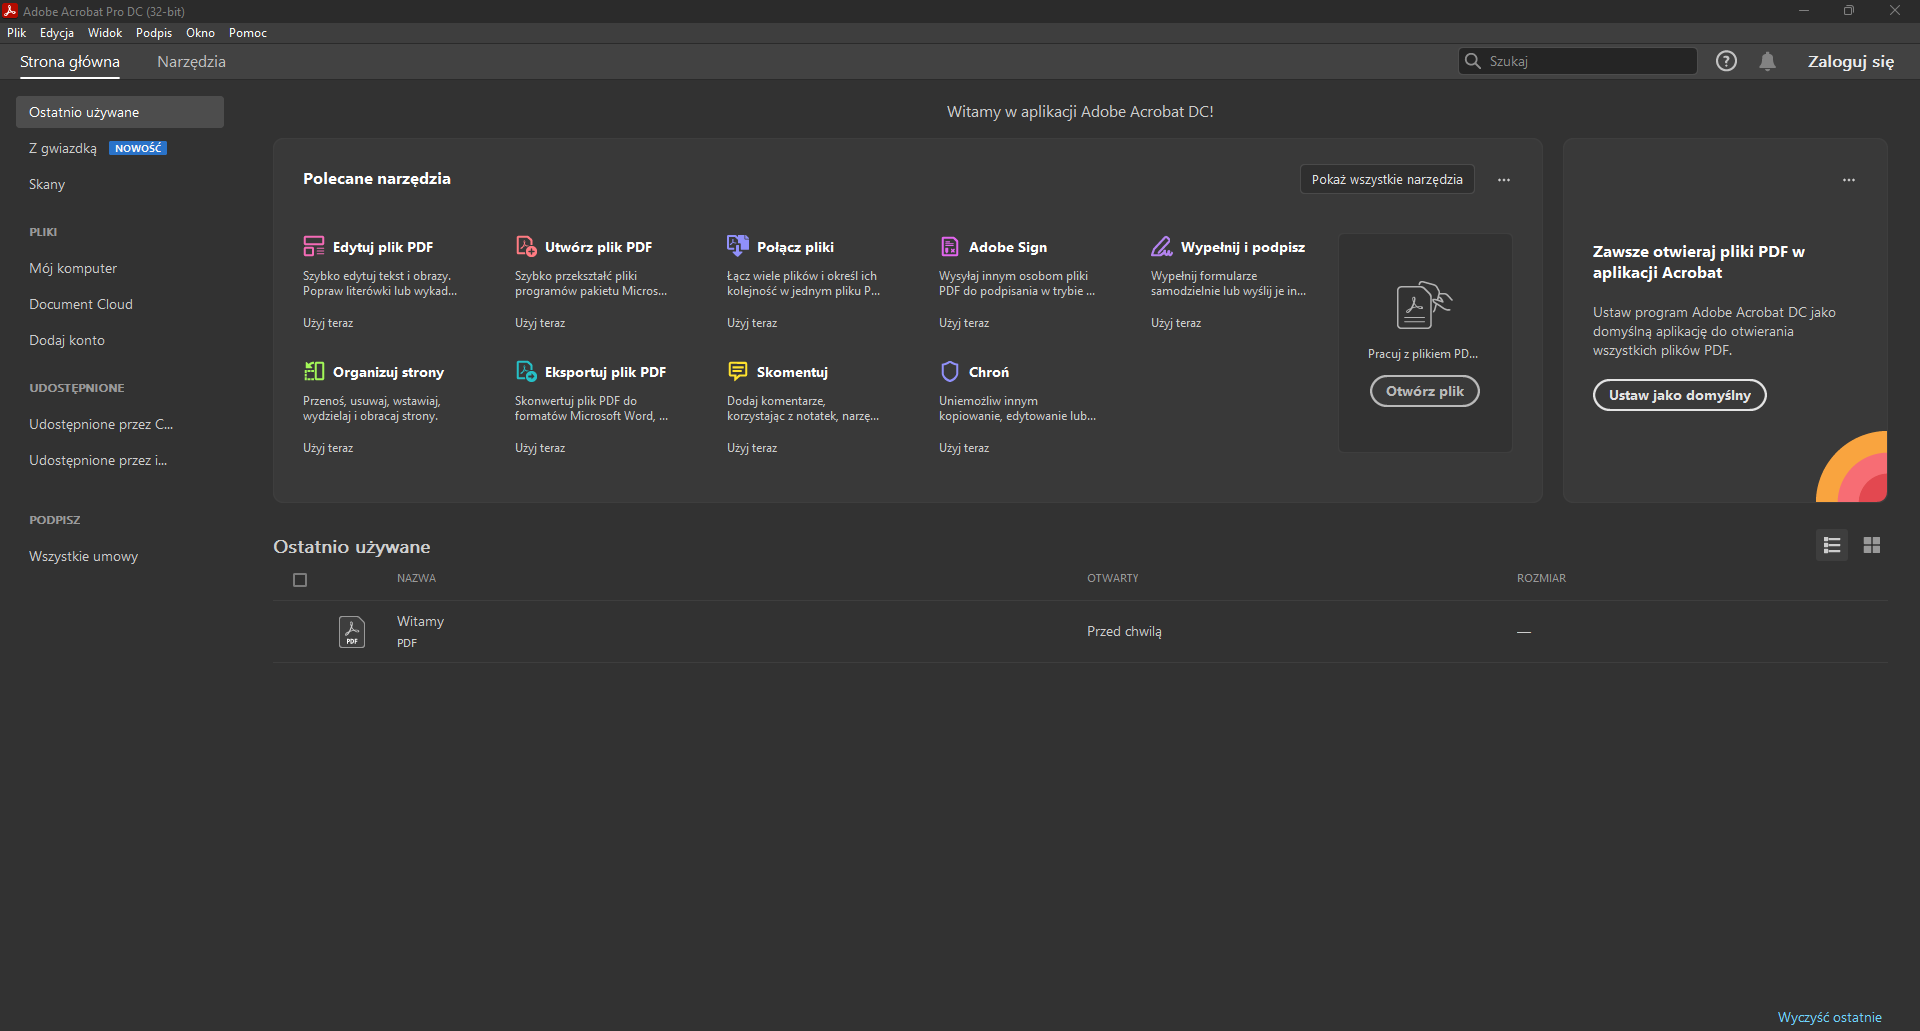Click the PDF hand icon above Otwórz plik

click(1424, 305)
